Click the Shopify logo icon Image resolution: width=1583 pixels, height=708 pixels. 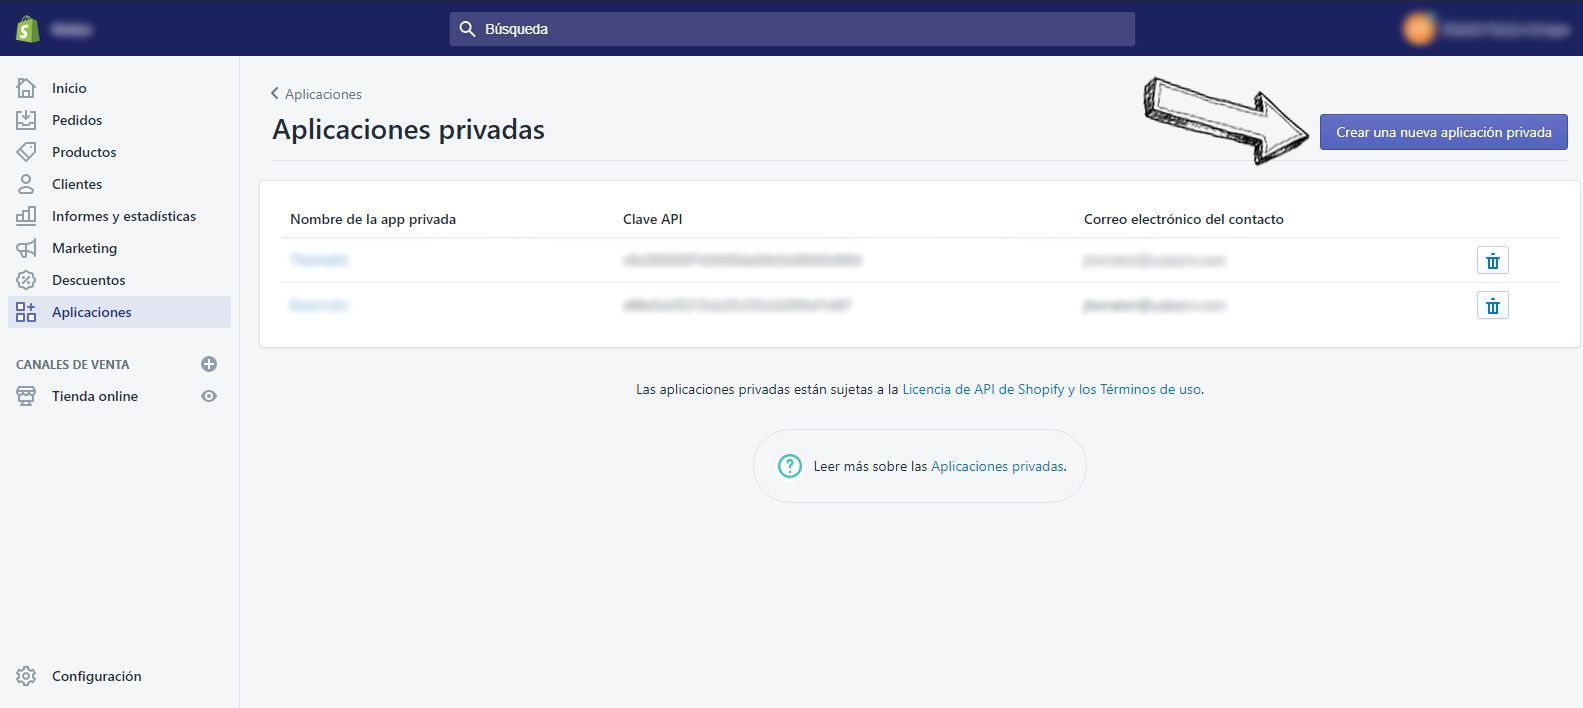27,28
